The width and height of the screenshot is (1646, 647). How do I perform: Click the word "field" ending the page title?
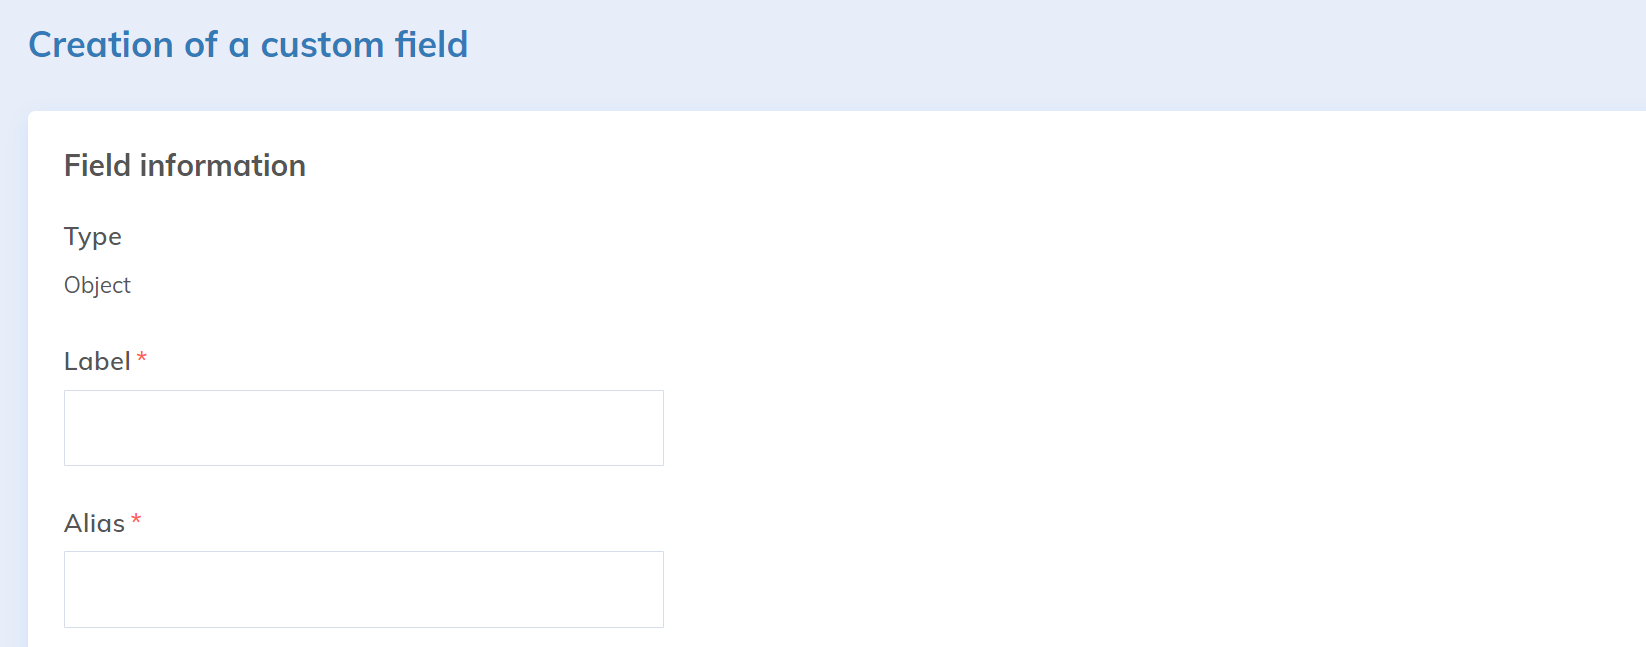tap(431, 45)
